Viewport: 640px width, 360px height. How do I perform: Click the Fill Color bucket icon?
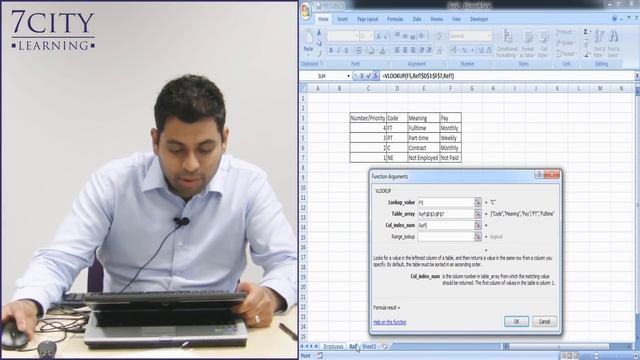[371, 51]
